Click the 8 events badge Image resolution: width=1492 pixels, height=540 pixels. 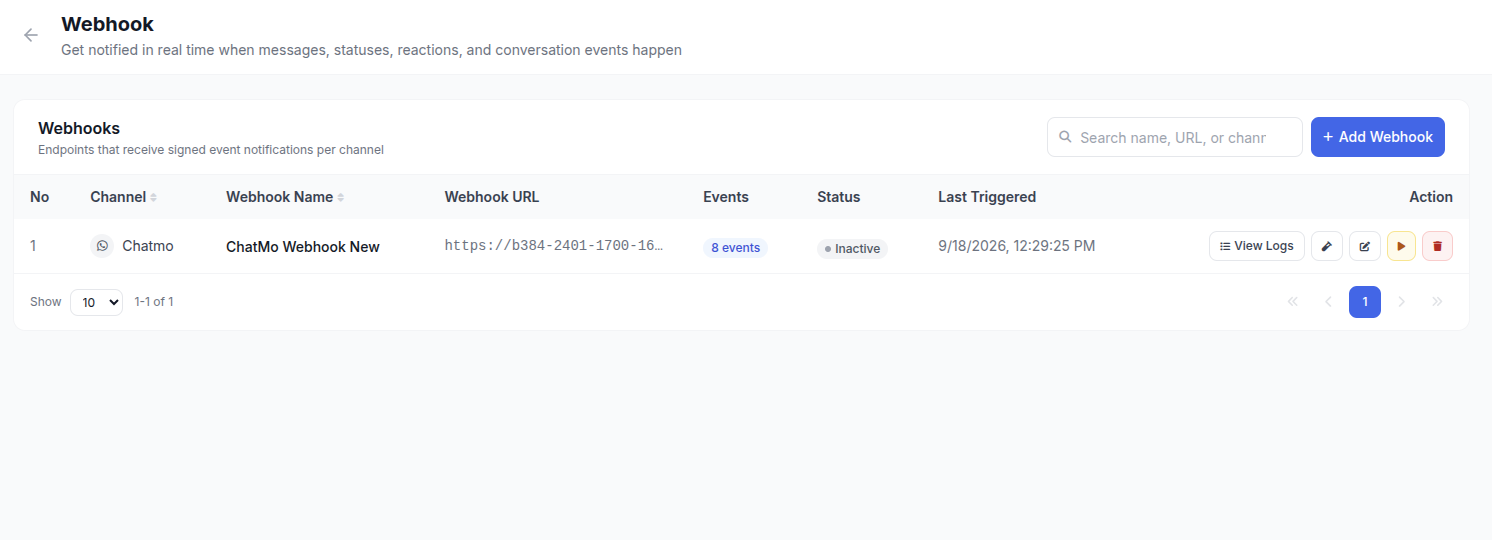click(x=735, y=248)
